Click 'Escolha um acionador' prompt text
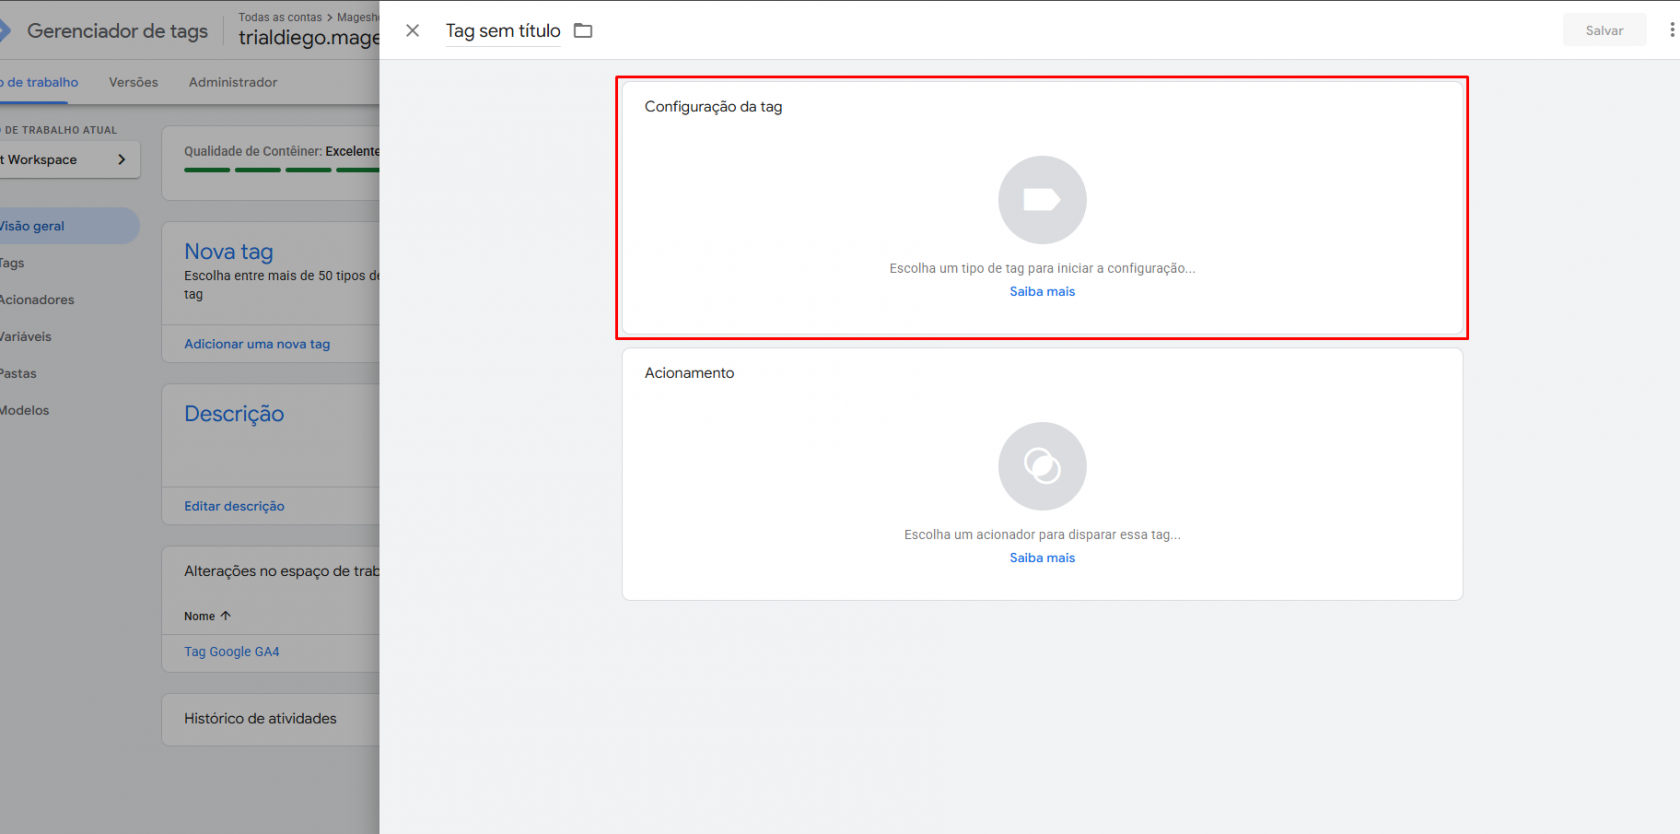 [x=1042, y=535]
